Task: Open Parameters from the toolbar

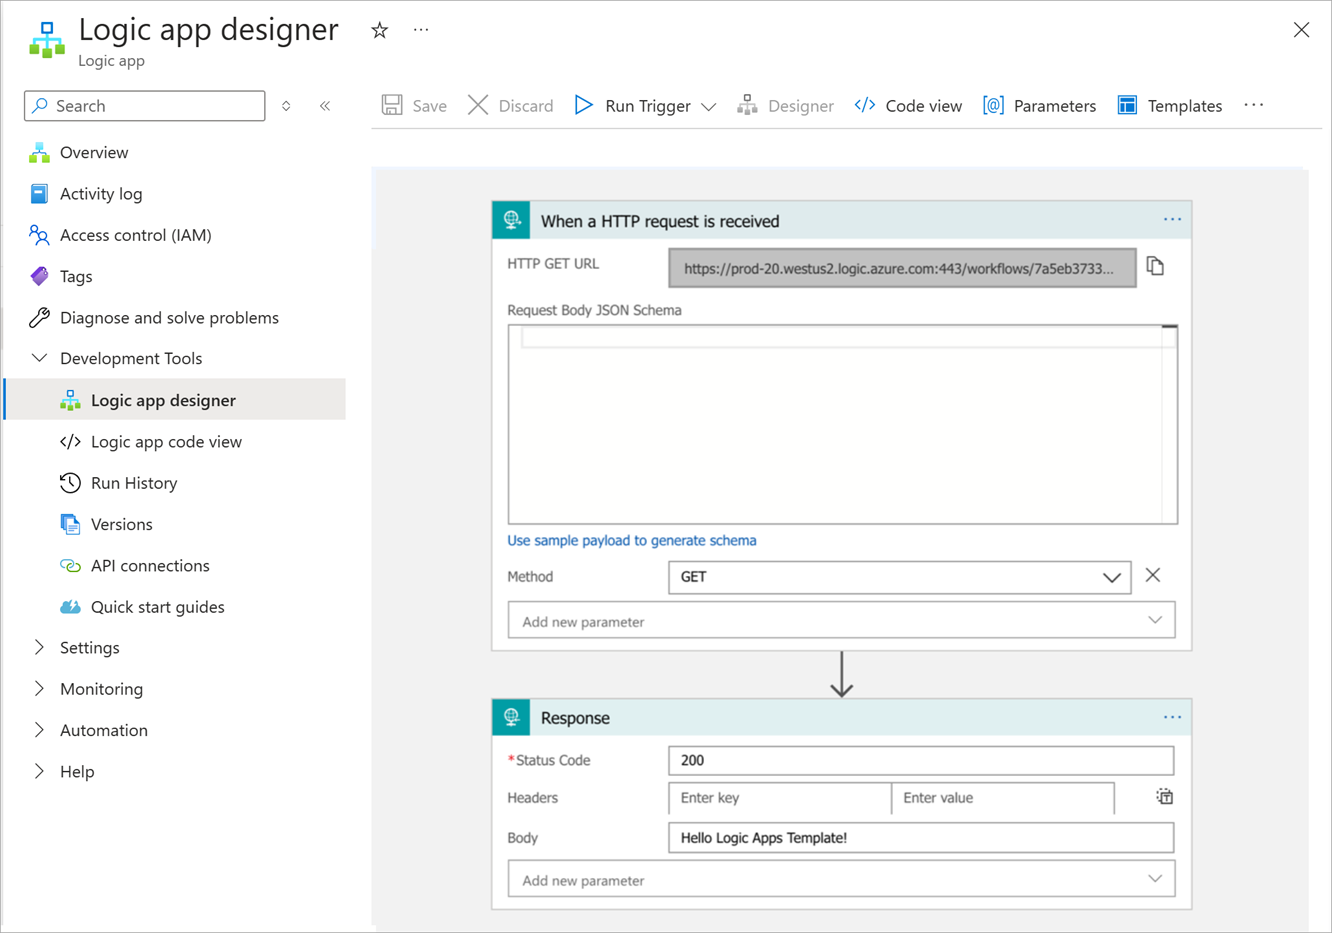Action: click(1039, 106)
